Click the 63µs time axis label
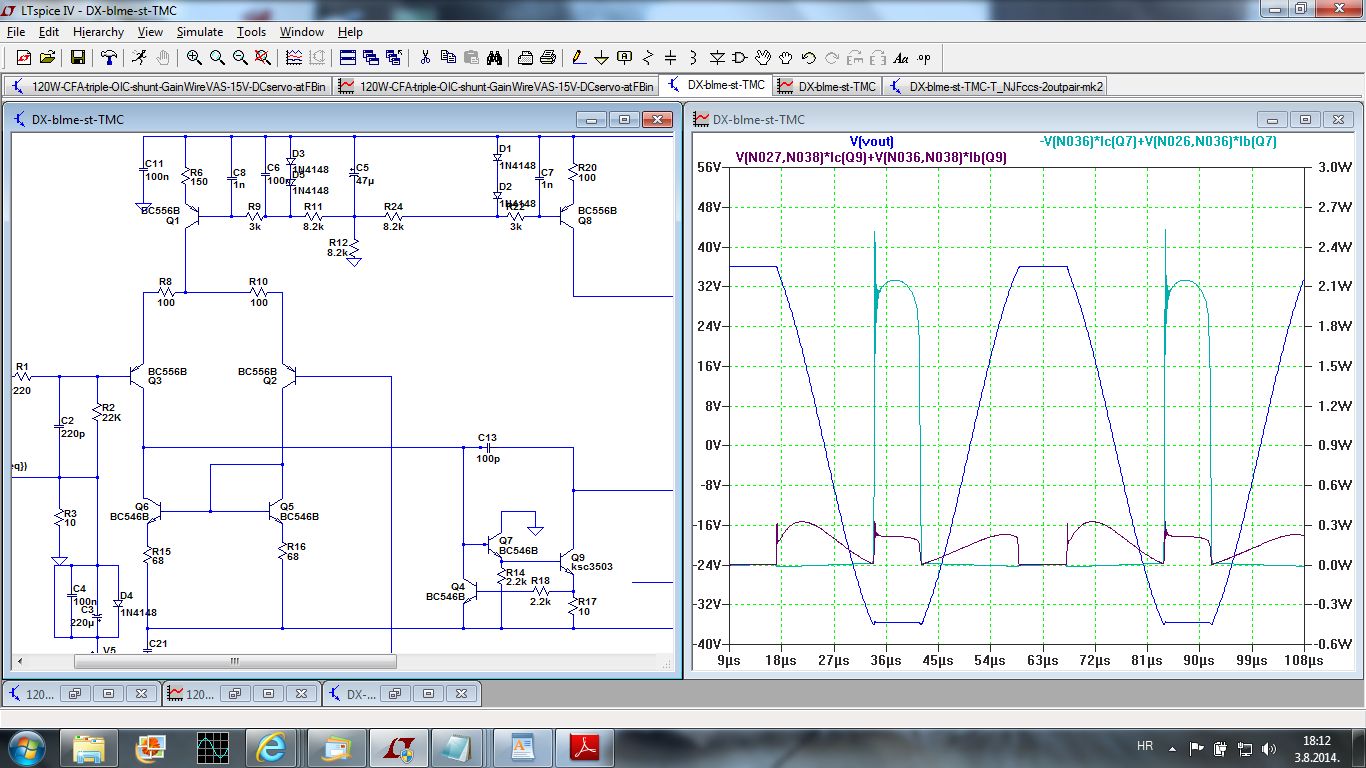Image resolution: width=1366 pixels, height=768 pixels. point(1043,661)
